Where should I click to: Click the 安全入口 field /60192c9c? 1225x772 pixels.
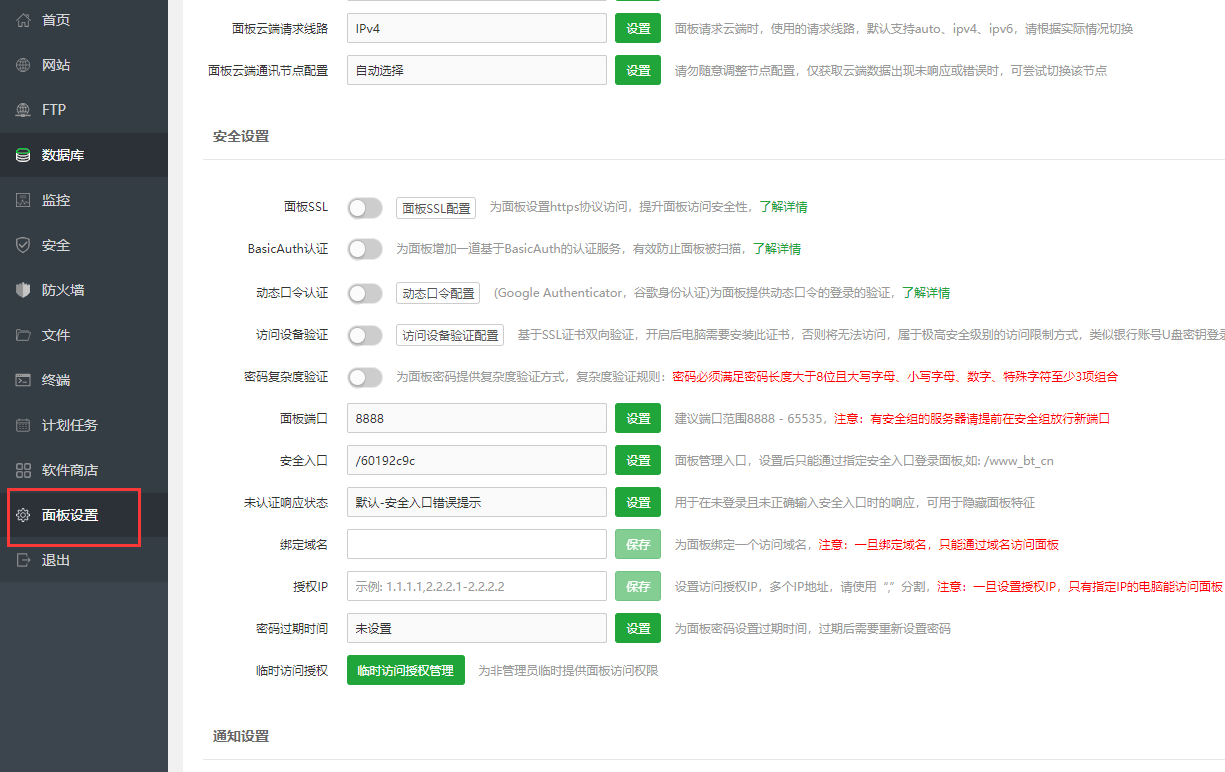[477, 460]
